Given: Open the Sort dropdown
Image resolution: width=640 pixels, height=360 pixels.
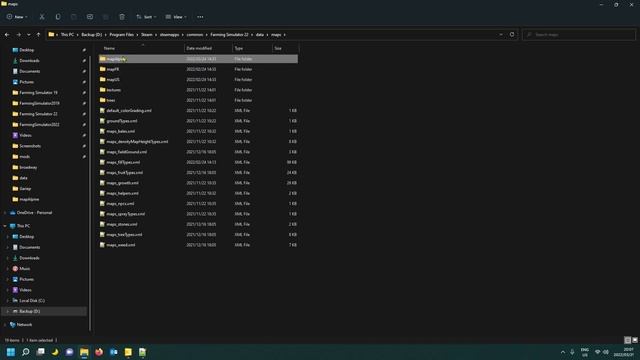Looking at the screenshot, I should [146, 17].
